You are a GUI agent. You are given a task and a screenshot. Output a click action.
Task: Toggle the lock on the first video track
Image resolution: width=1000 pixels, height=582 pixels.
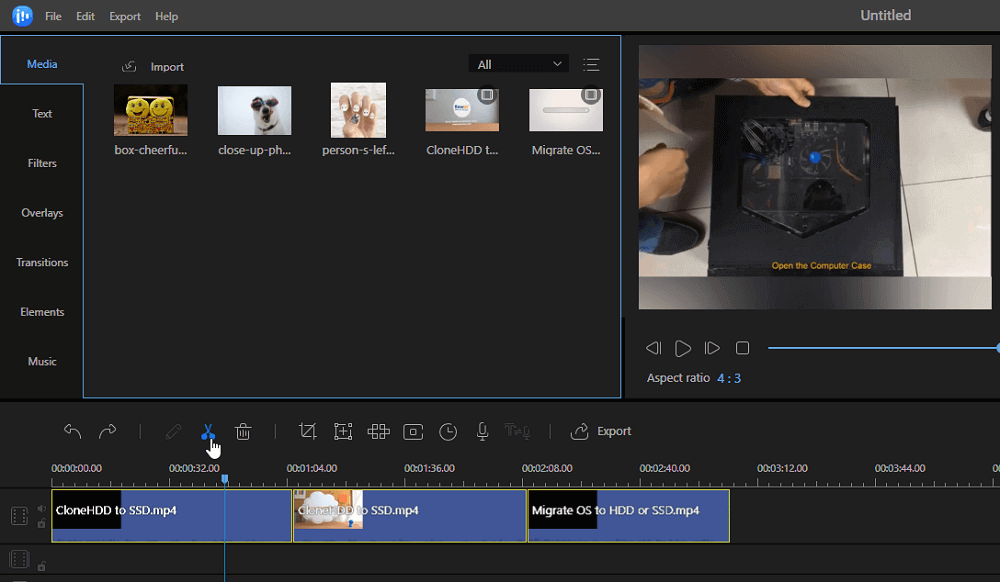(41, 523)
